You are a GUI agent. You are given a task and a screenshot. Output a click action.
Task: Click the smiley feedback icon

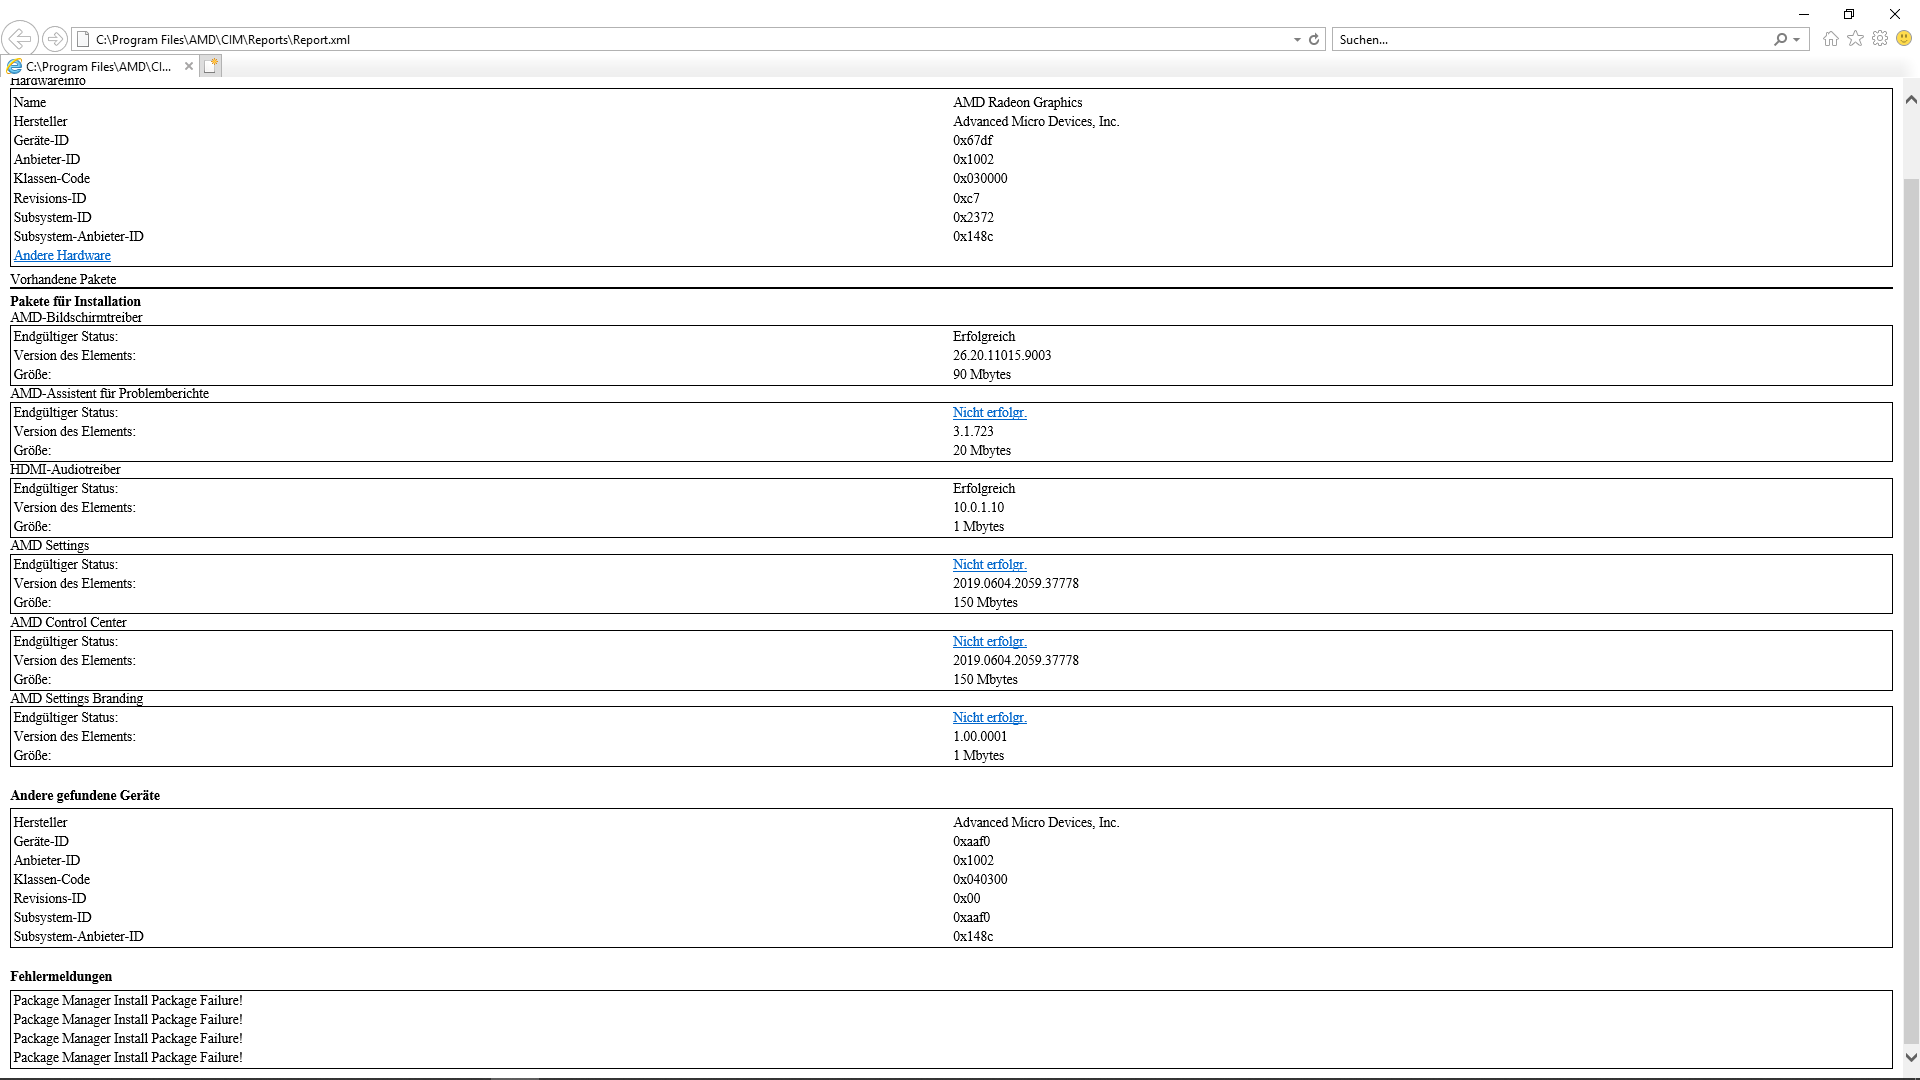pos(1904,39)
